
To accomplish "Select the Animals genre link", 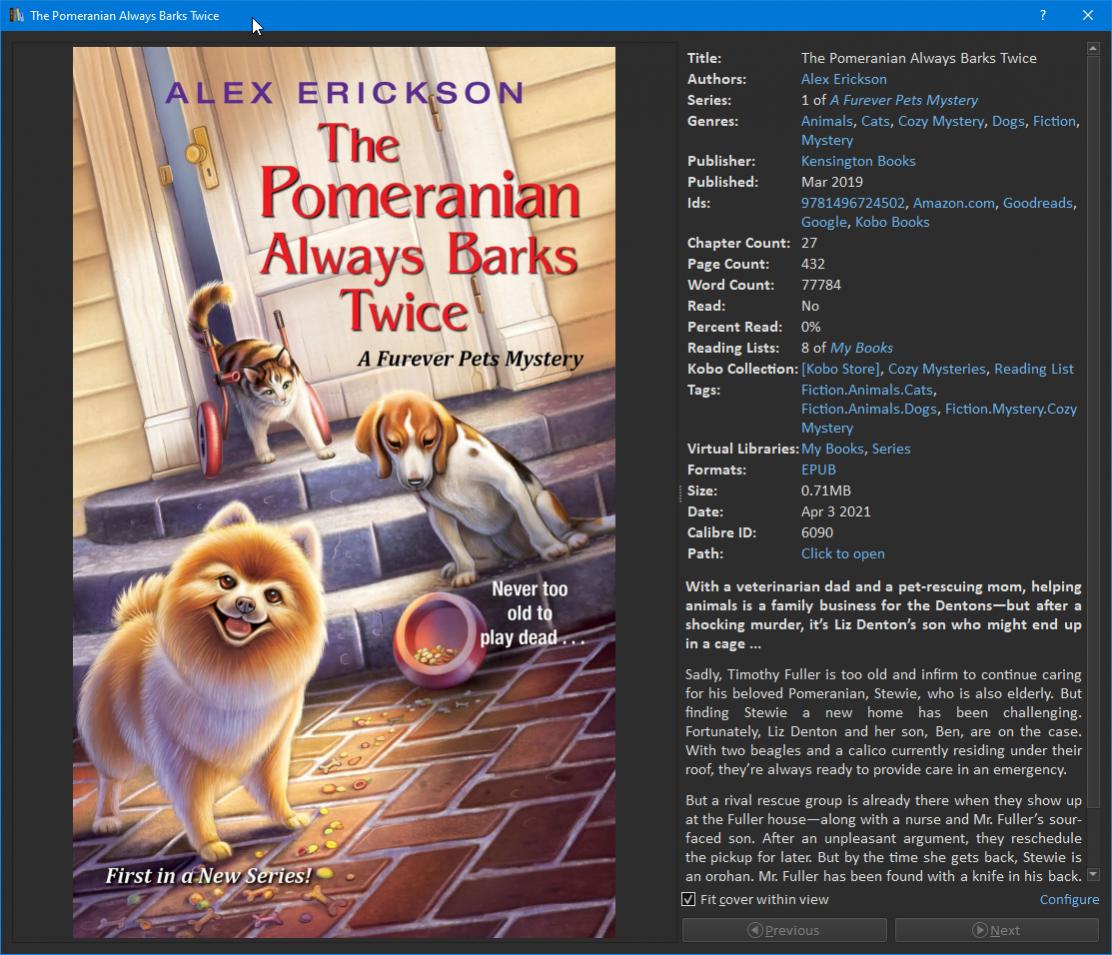I will (x=827, y=121).
